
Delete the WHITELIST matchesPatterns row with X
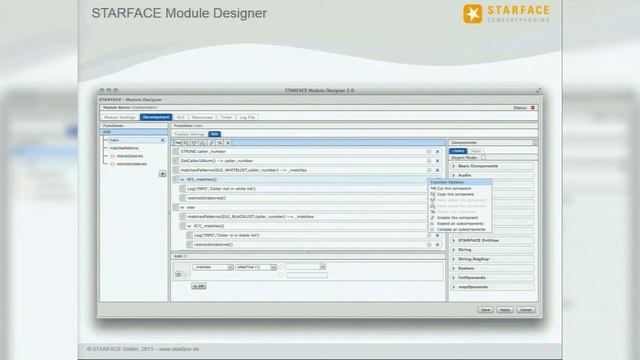[438, 170]
